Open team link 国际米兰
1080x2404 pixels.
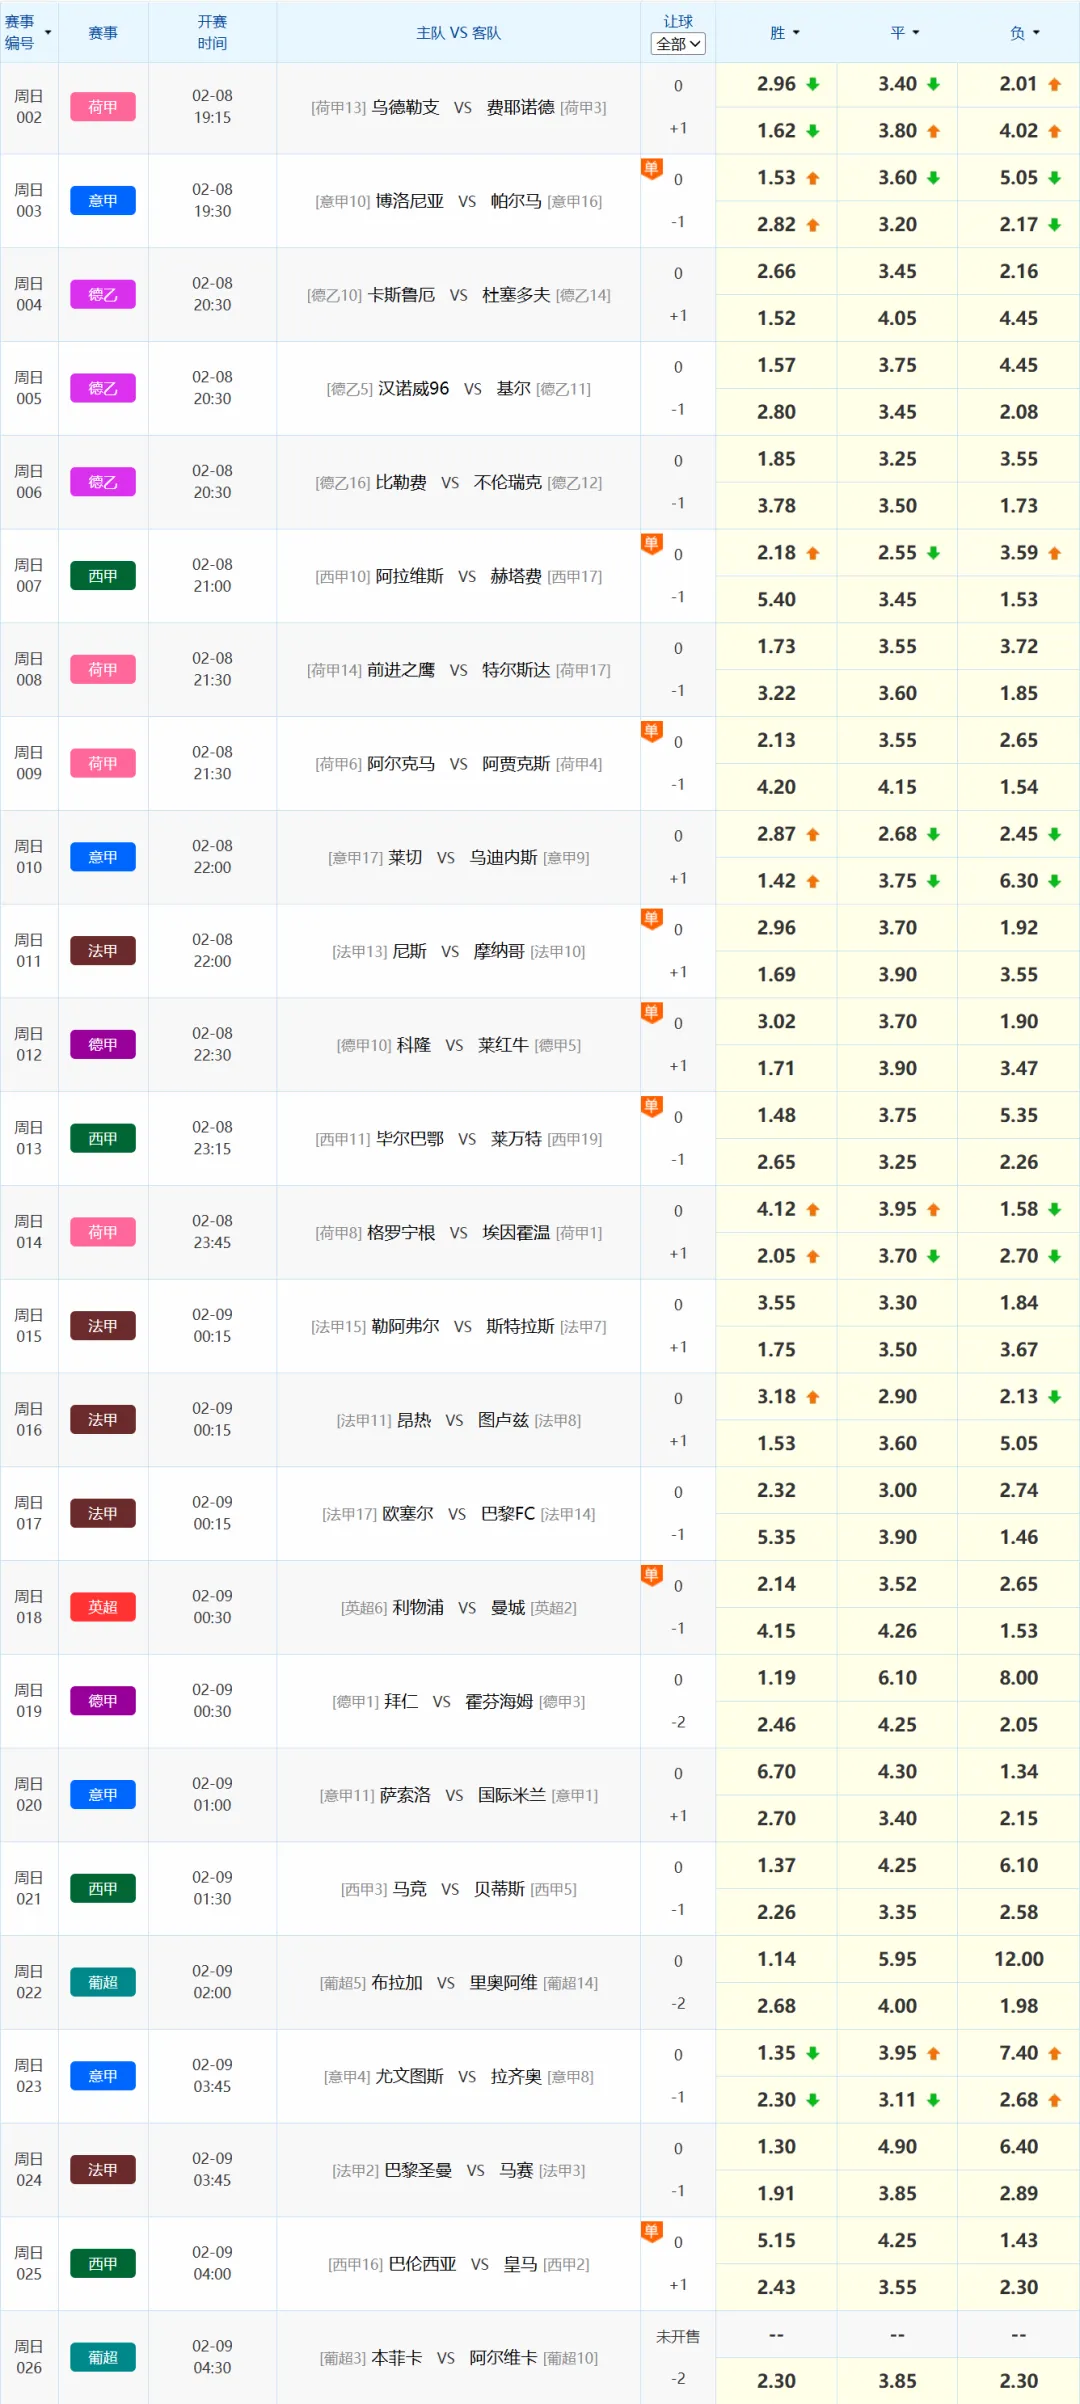click(x=511, y=1795)
